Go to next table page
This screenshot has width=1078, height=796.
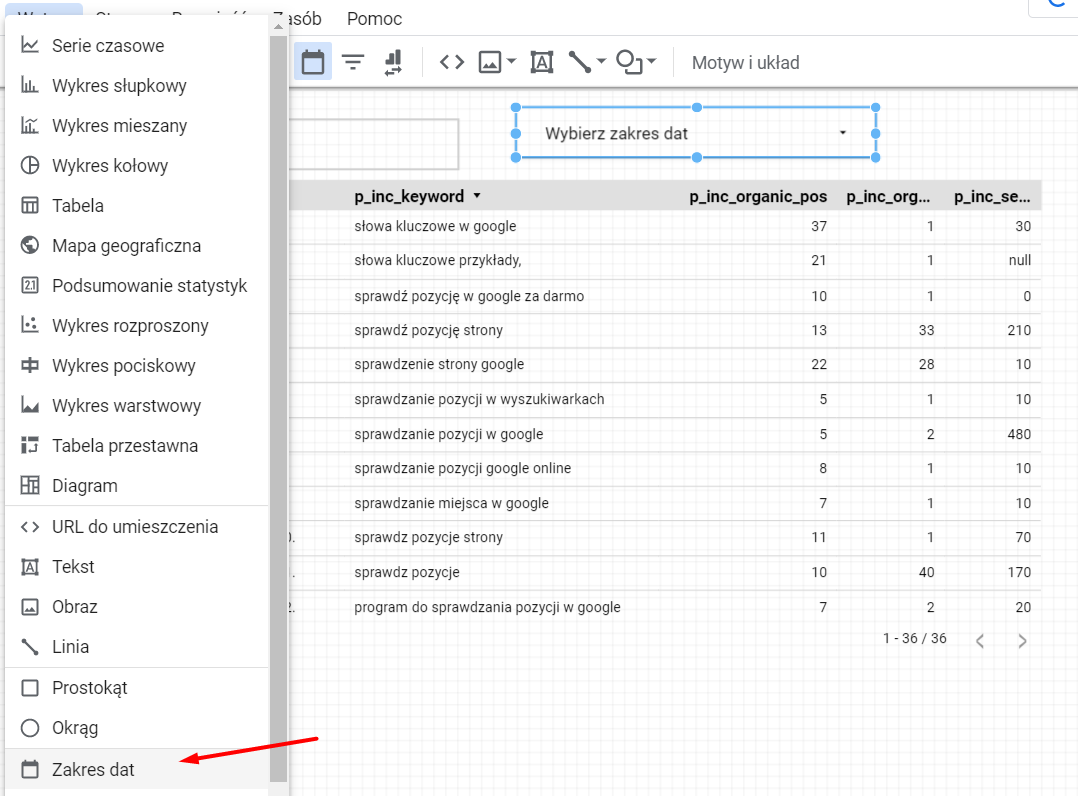1022,641
